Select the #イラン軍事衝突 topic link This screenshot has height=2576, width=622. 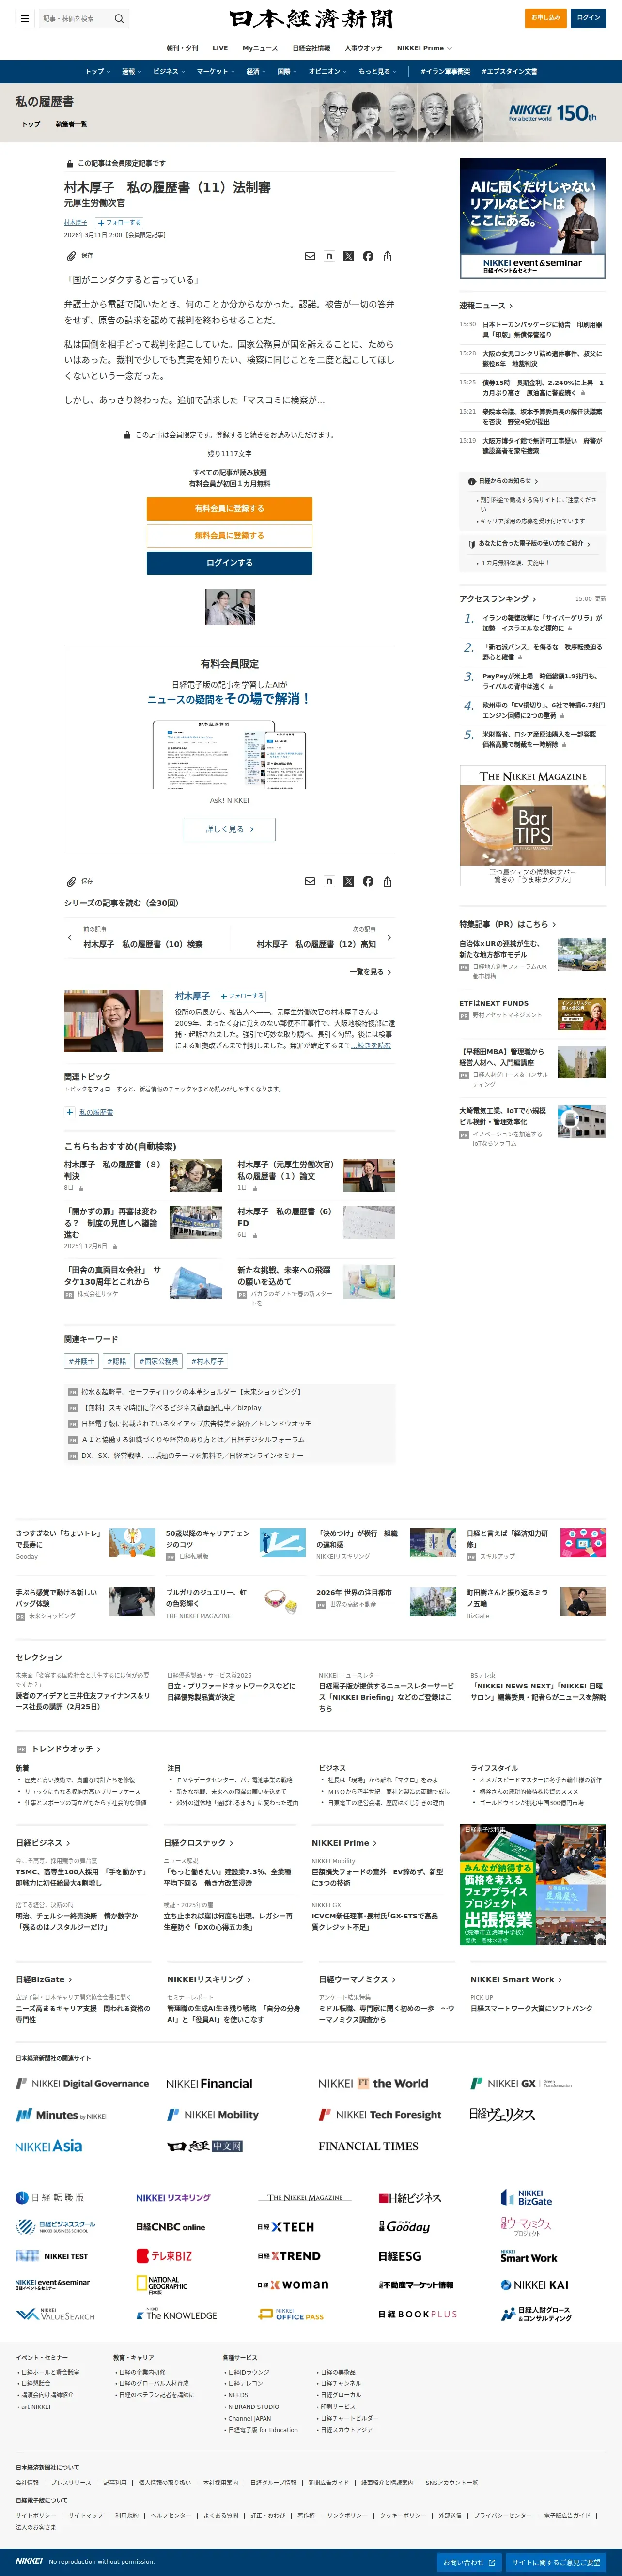pyautogui.click(x=445, y=71)
